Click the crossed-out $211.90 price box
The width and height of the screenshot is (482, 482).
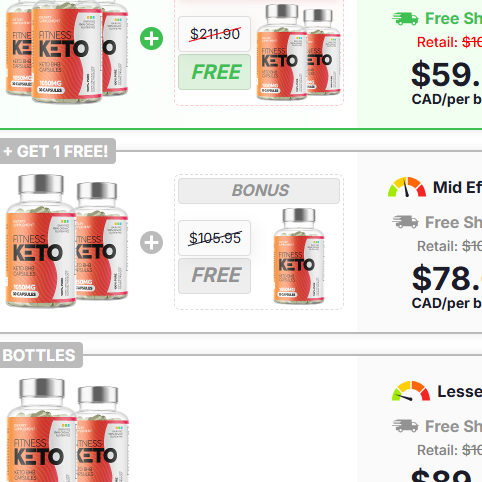pyautogui.click(x=214, y=34)
